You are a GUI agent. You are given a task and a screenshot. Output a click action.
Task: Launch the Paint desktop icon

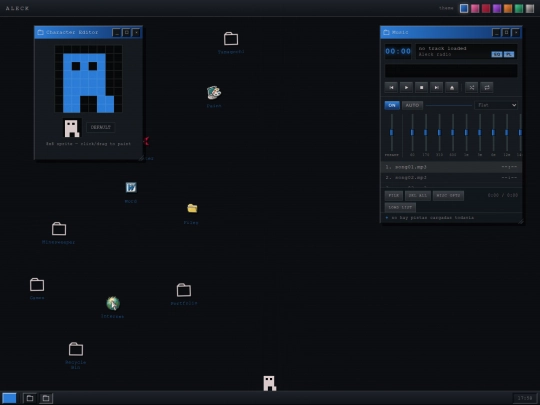pyautogui.click(x=214, y=93)
